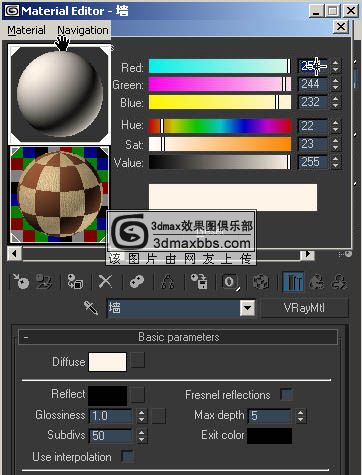Click the Red color slider bar
Image resolution: width=362 pixels, height=475 pixels.
click(220, 66)
